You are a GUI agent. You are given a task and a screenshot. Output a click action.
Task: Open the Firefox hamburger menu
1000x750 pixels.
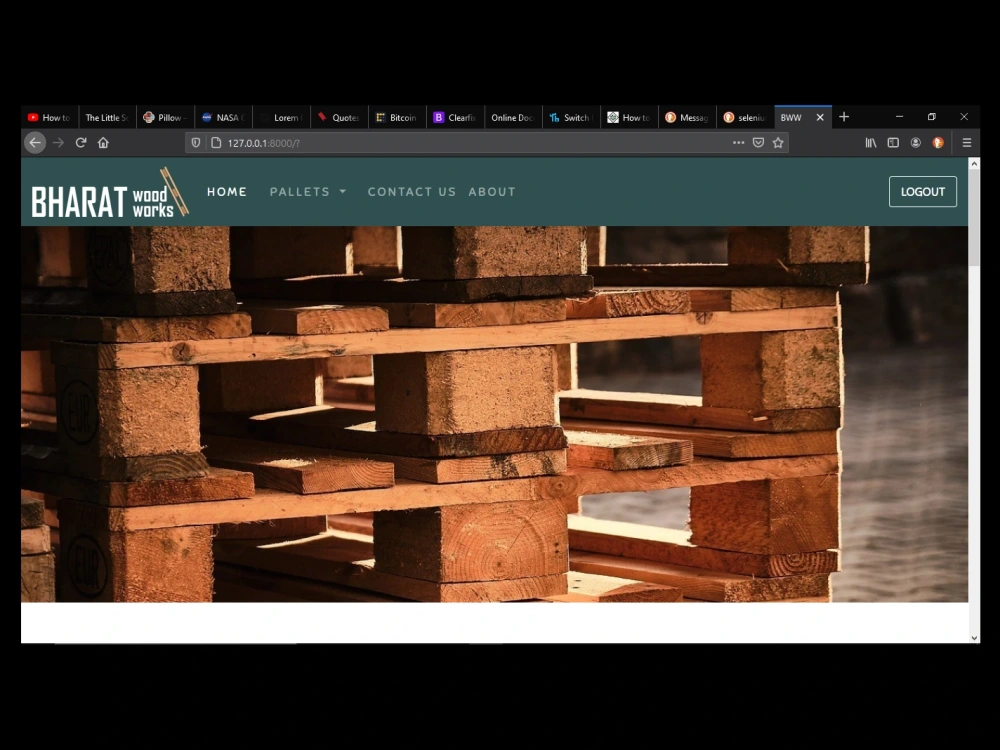(x=967, y=143)
